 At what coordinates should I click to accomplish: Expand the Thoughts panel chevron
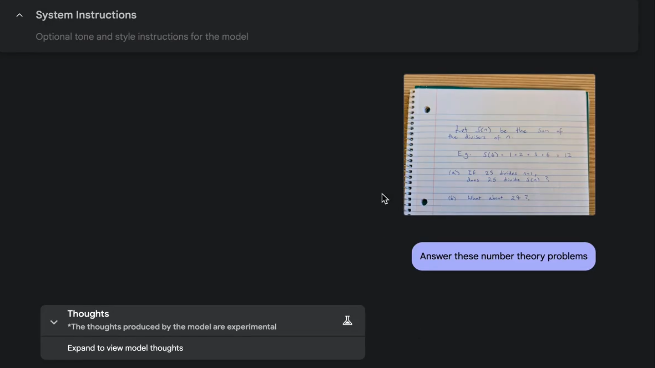point(54,322)
